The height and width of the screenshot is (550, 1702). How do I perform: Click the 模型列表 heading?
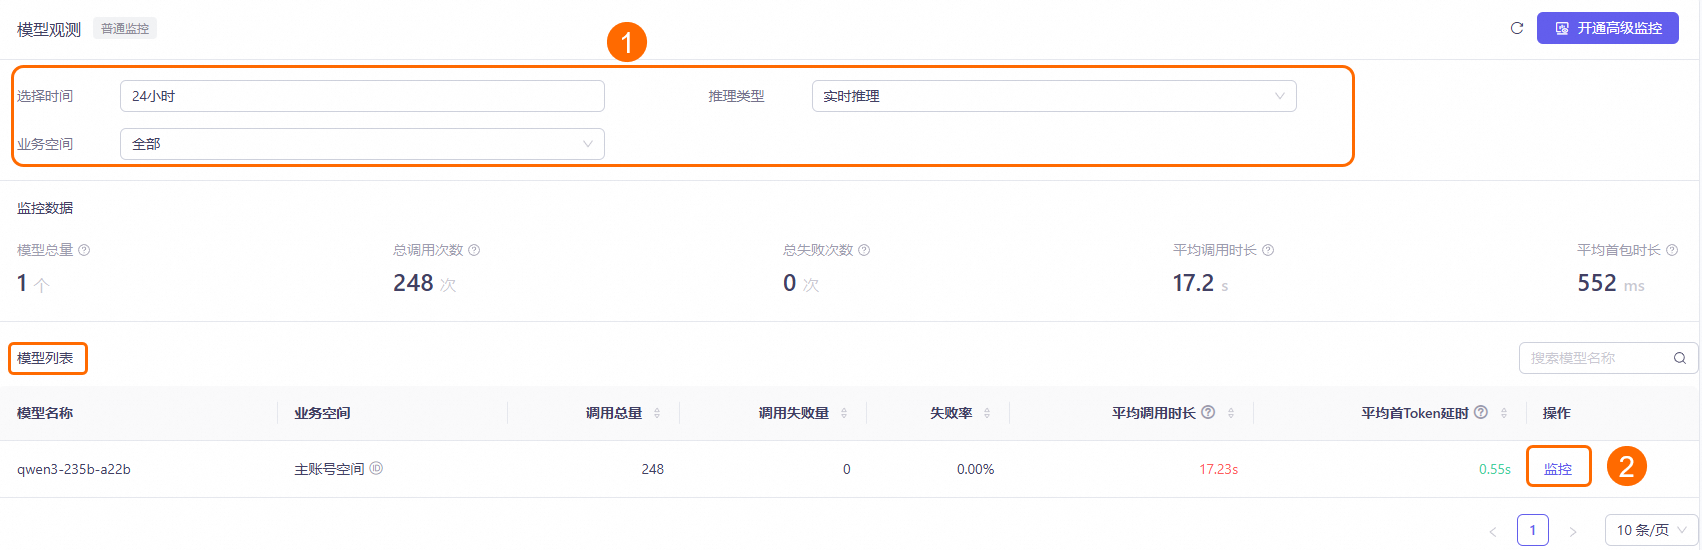pos(46,358)
